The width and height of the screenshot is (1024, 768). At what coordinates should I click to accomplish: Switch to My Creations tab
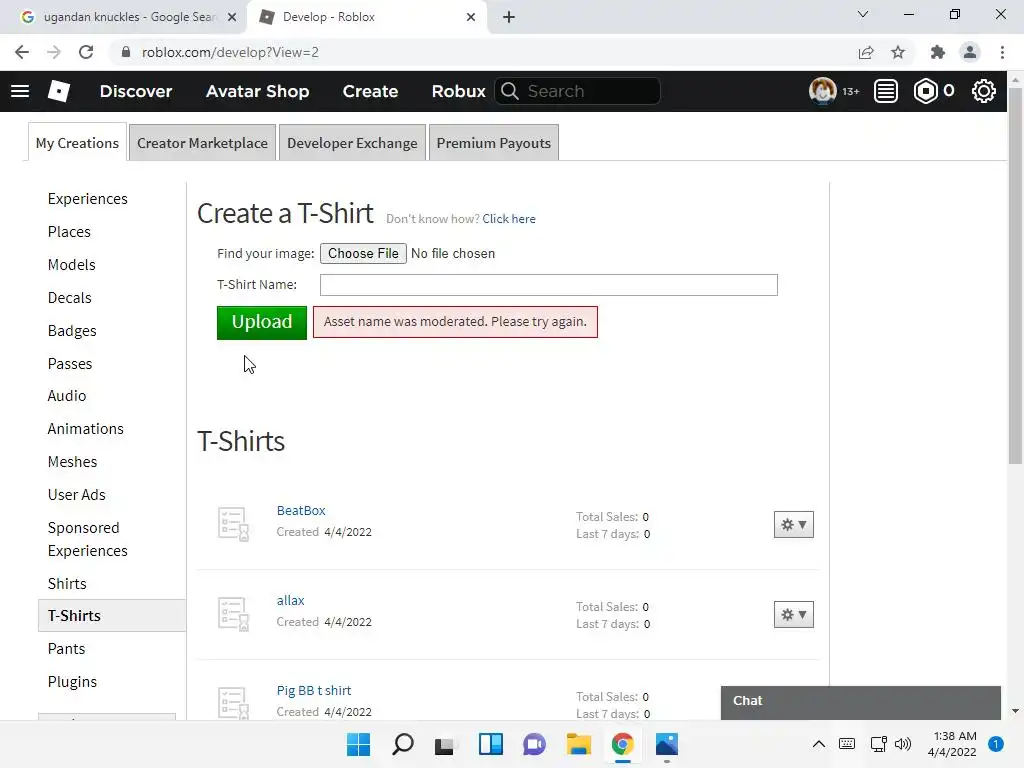[77, 142]
